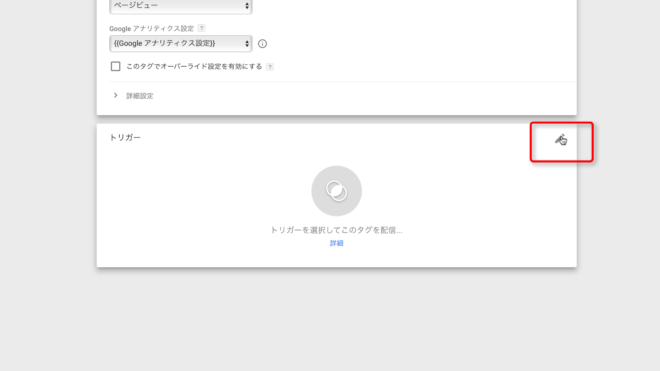Screen dimensions: 660x371
Task: Click help icon next to Google アナリティクス設定 label
Action: coord(202,28)
